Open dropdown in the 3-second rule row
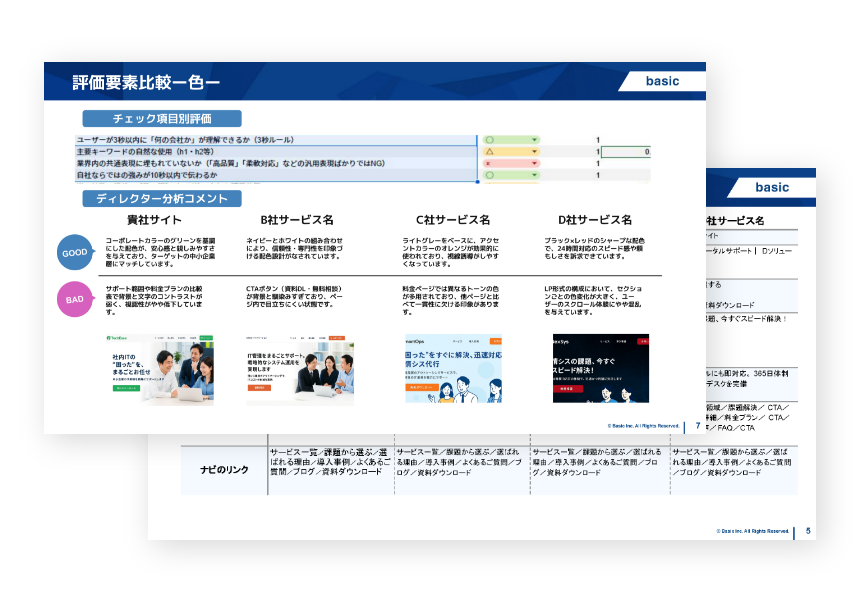Screen dimensions: 860x600 coord(535,140)
